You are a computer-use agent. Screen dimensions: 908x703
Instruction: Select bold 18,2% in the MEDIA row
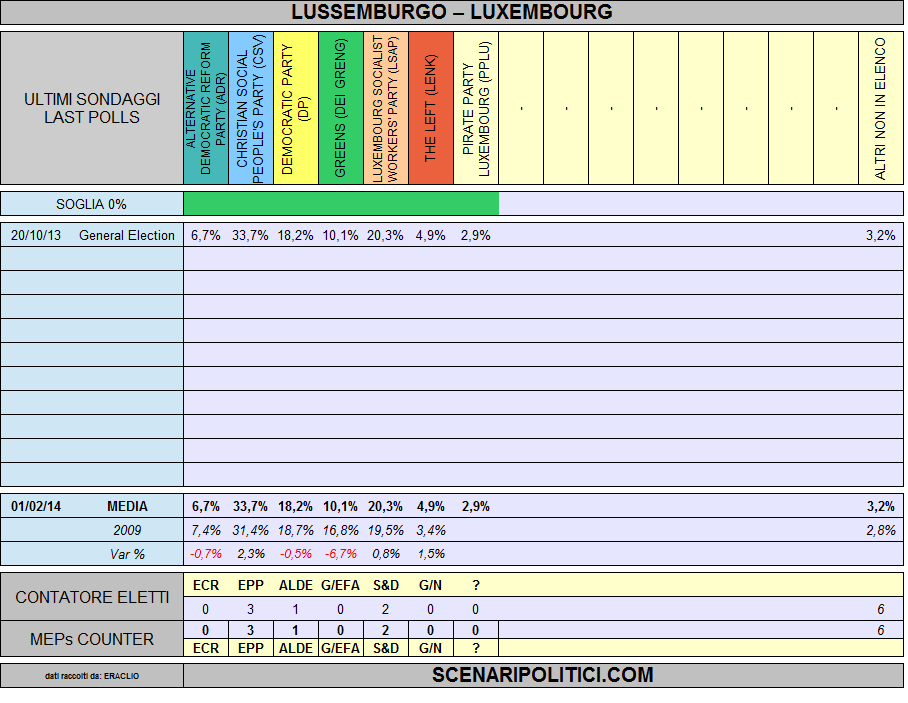coord(295,507)
